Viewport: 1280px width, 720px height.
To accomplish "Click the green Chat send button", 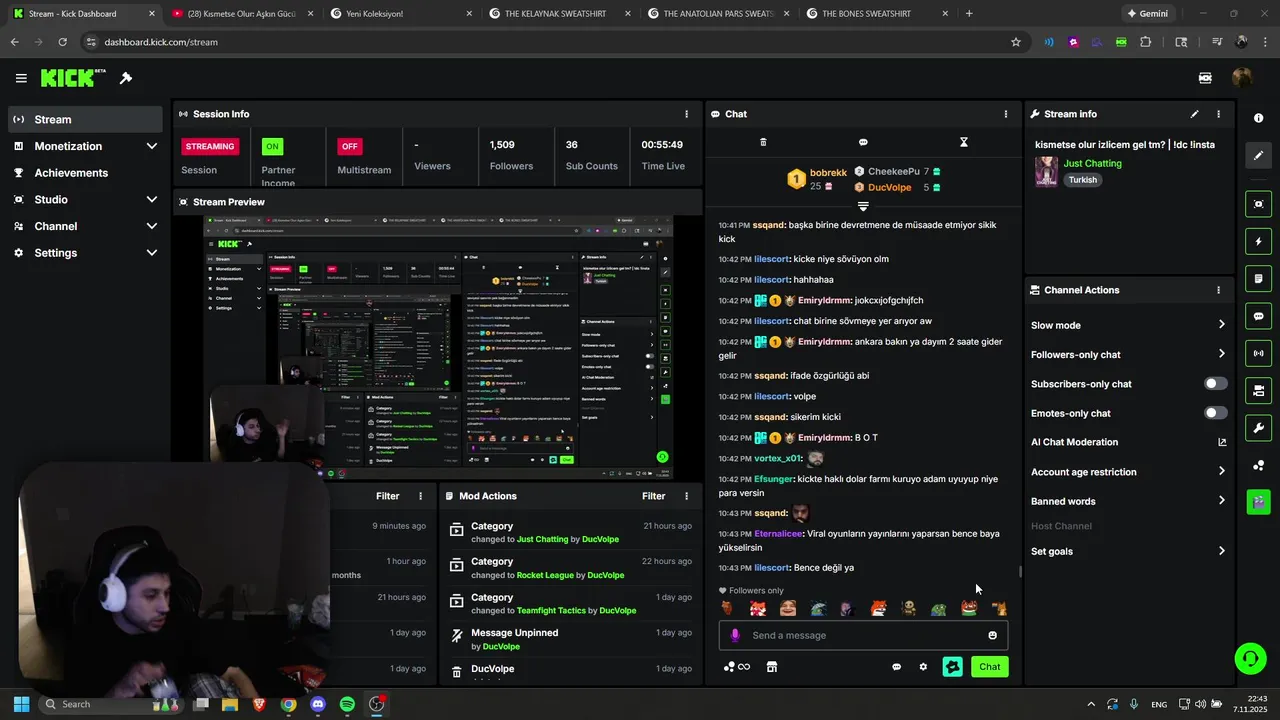I will 989,667.
